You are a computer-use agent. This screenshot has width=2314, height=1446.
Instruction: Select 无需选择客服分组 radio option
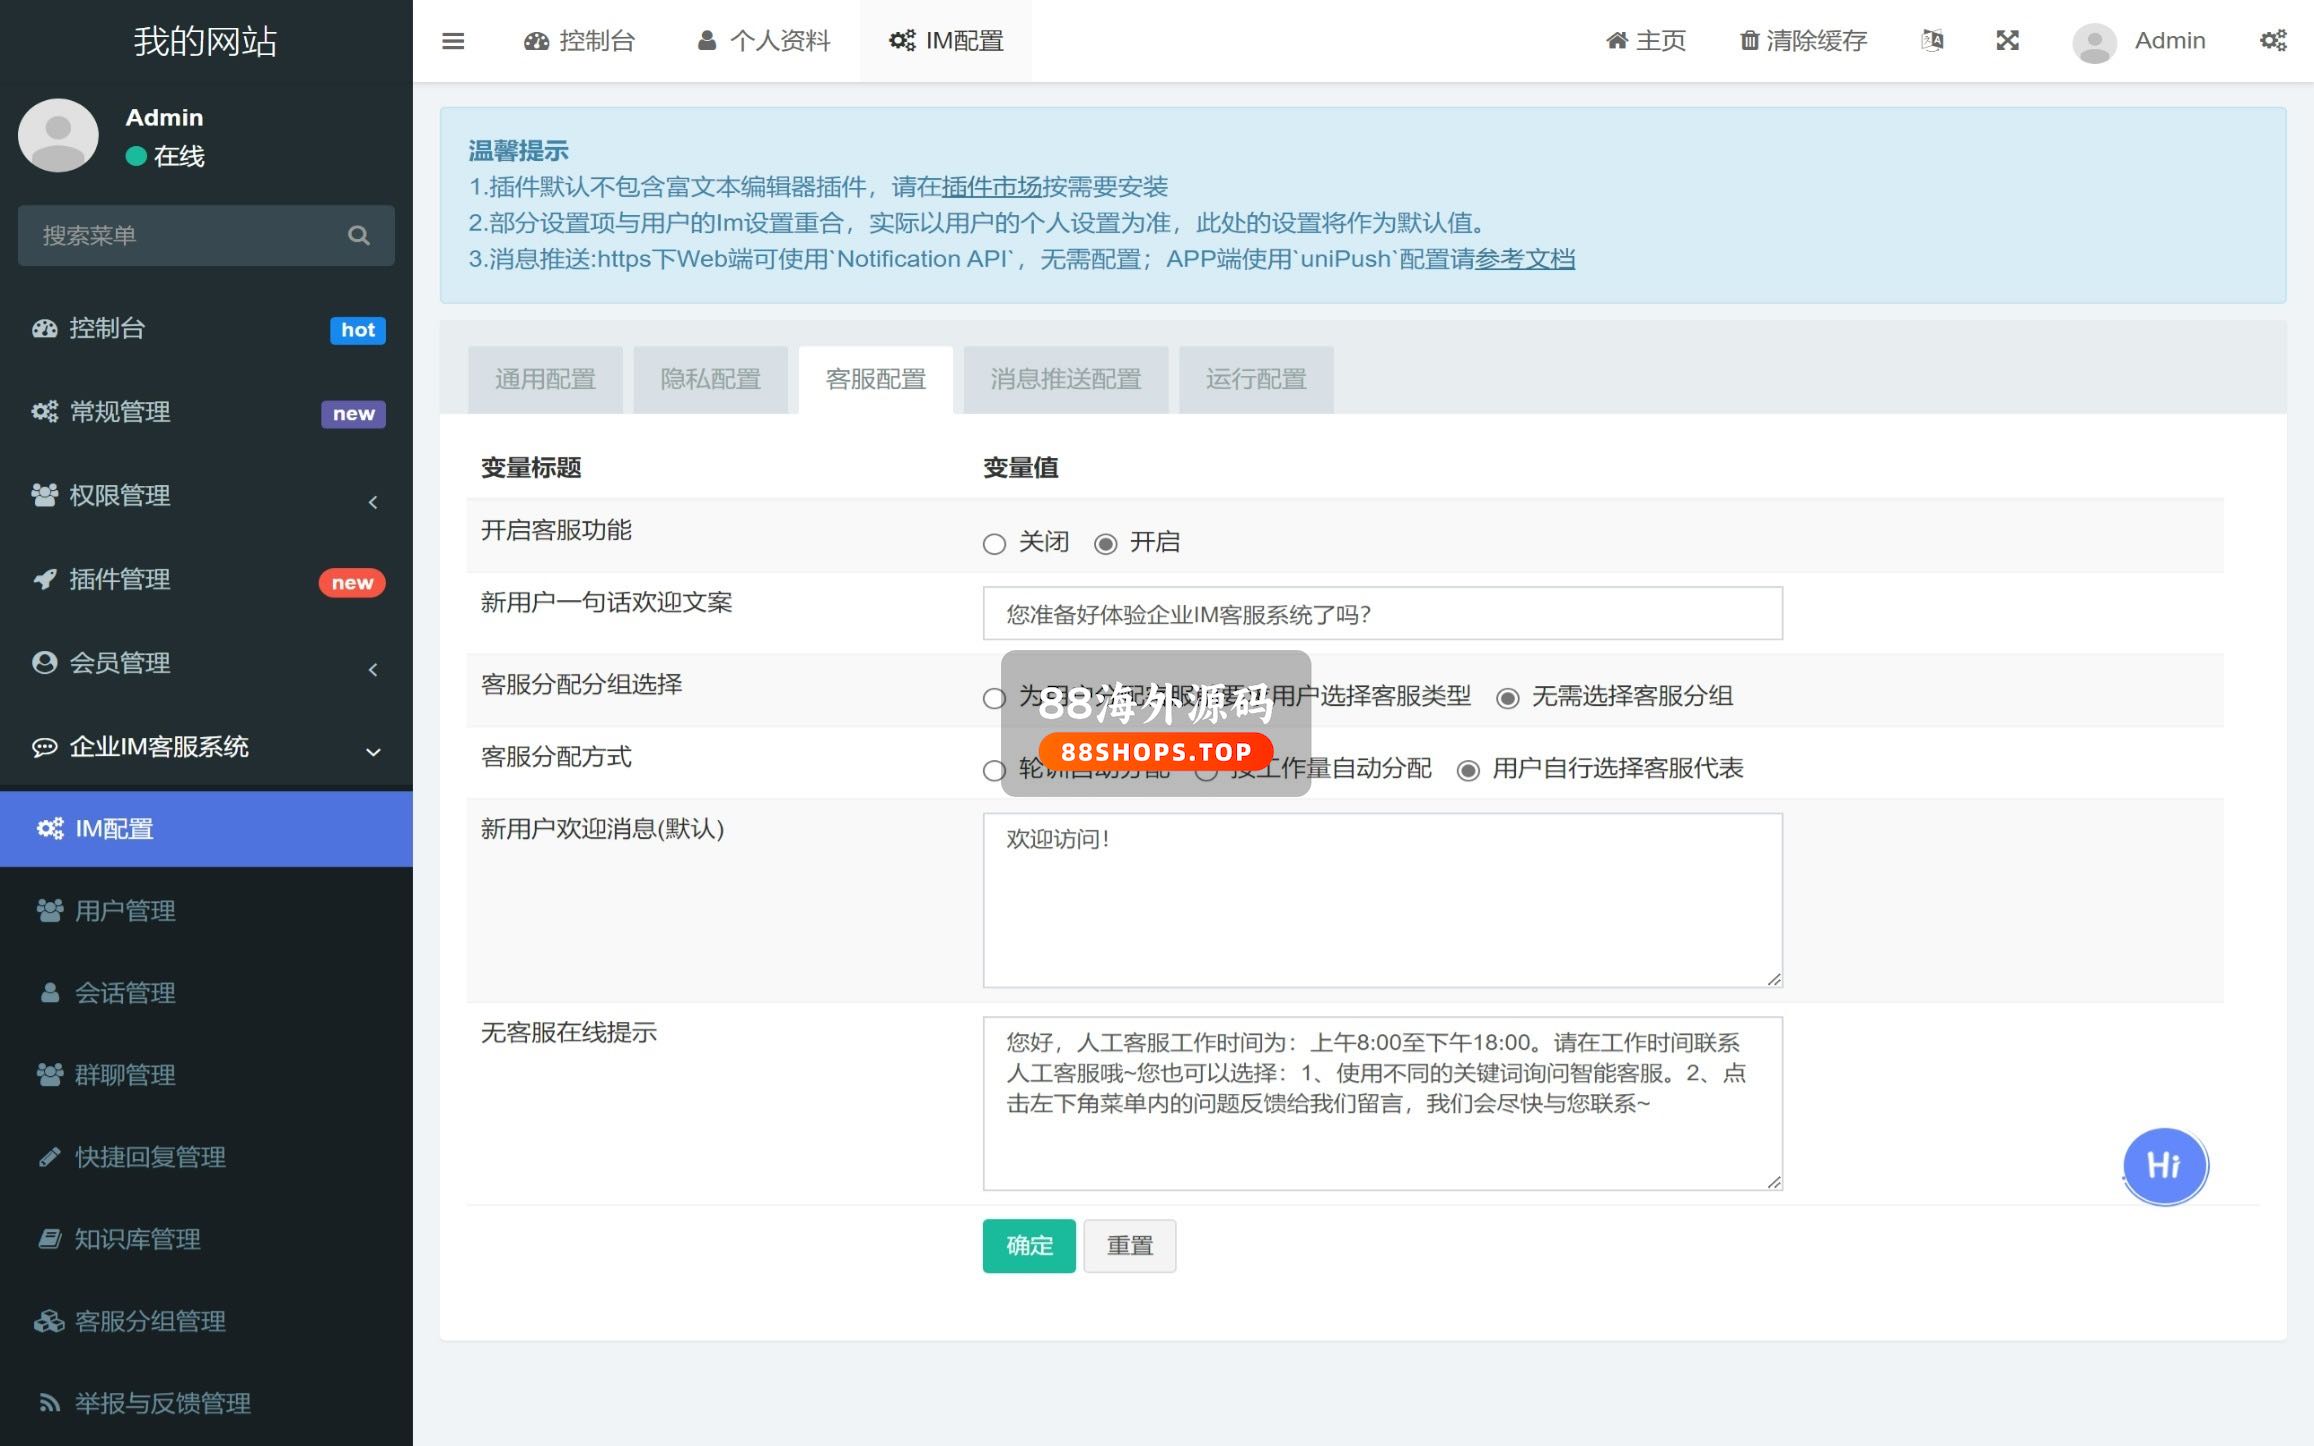1507,698
